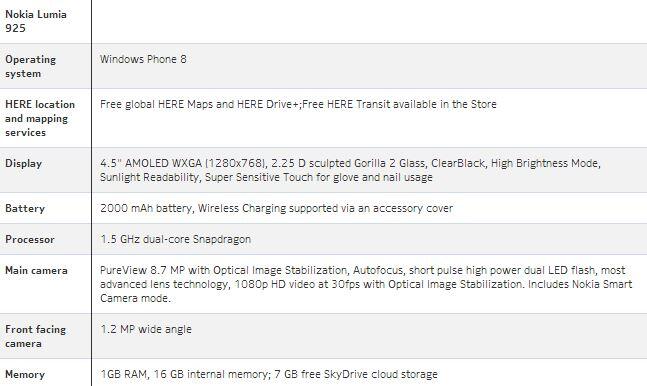647x386 pixels.
Task: Select the Memory row label
Action: click(x=25, y=374)
